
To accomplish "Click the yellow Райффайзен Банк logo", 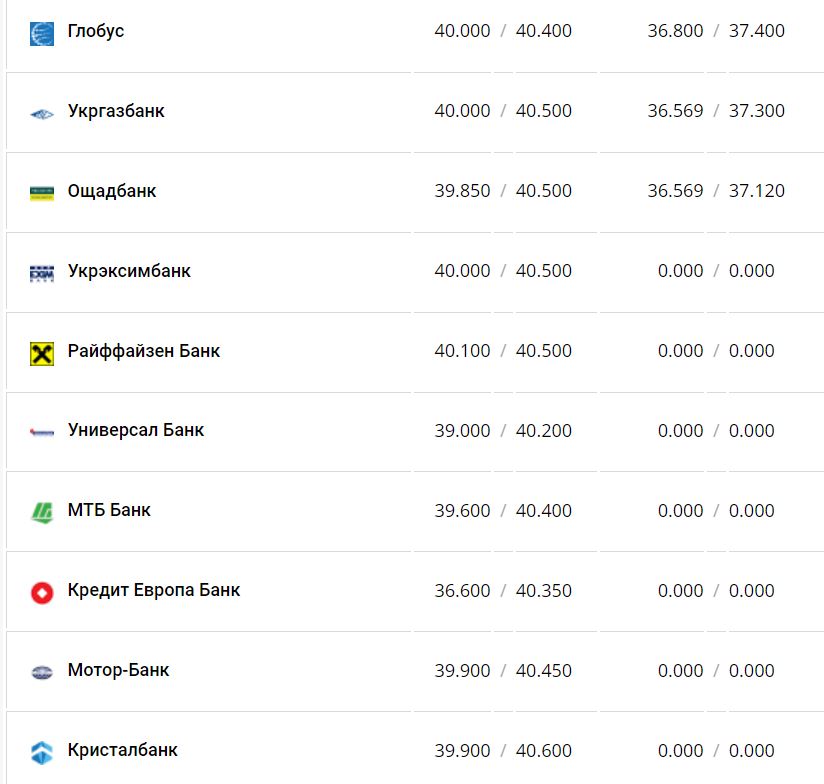I will (x=42, y=353).
